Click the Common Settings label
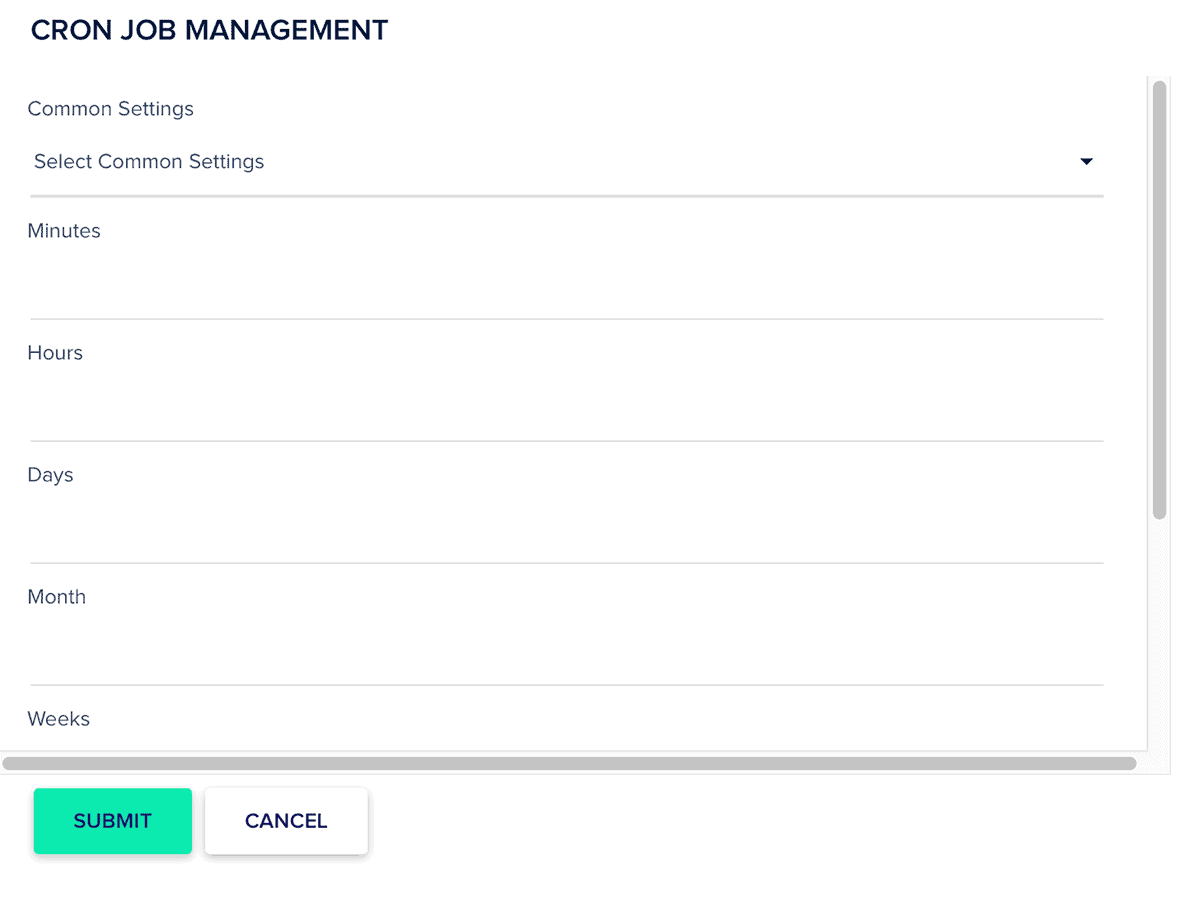This screenshot has height=902, width=1200. point(111,109)
